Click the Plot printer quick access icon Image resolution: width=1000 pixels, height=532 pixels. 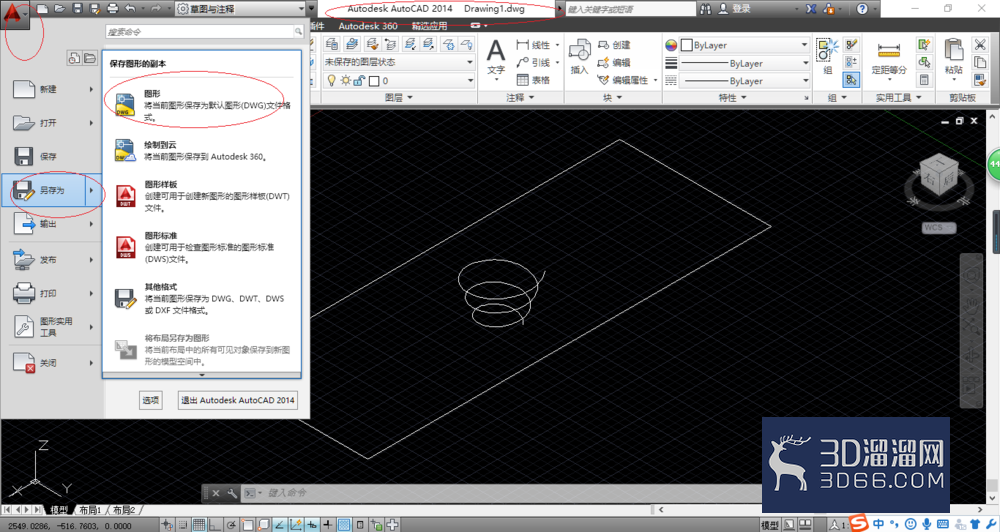(x=112, y=9)
